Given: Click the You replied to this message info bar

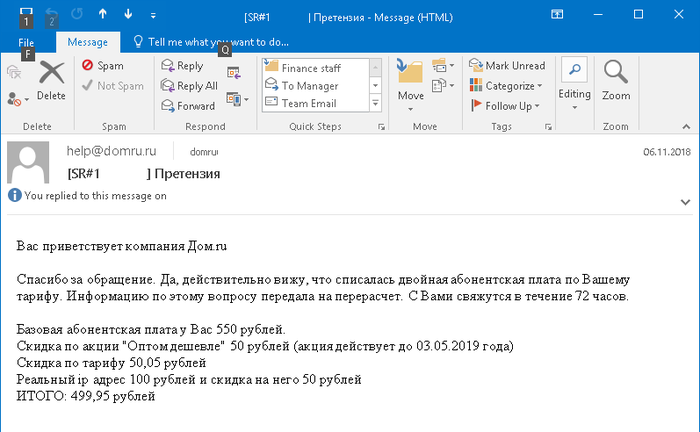Looking at the screenshot, I should pos(88,195).
